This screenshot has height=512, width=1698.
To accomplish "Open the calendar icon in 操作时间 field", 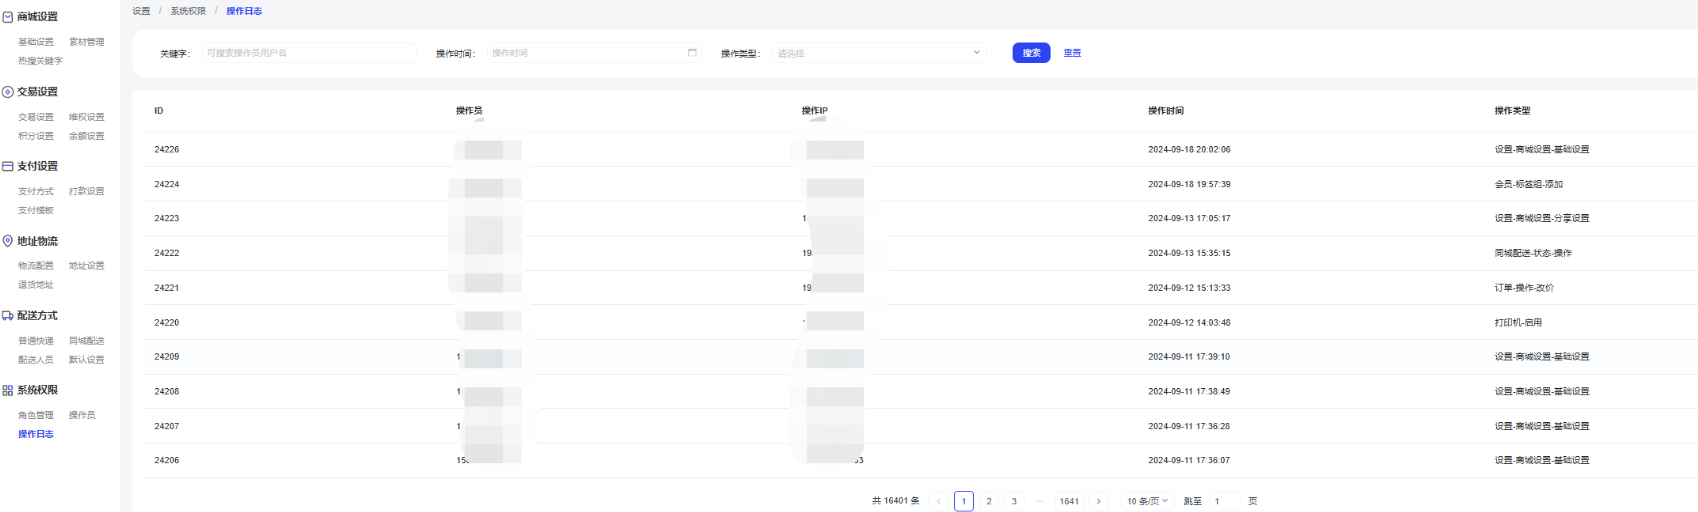I will [692, 53].
